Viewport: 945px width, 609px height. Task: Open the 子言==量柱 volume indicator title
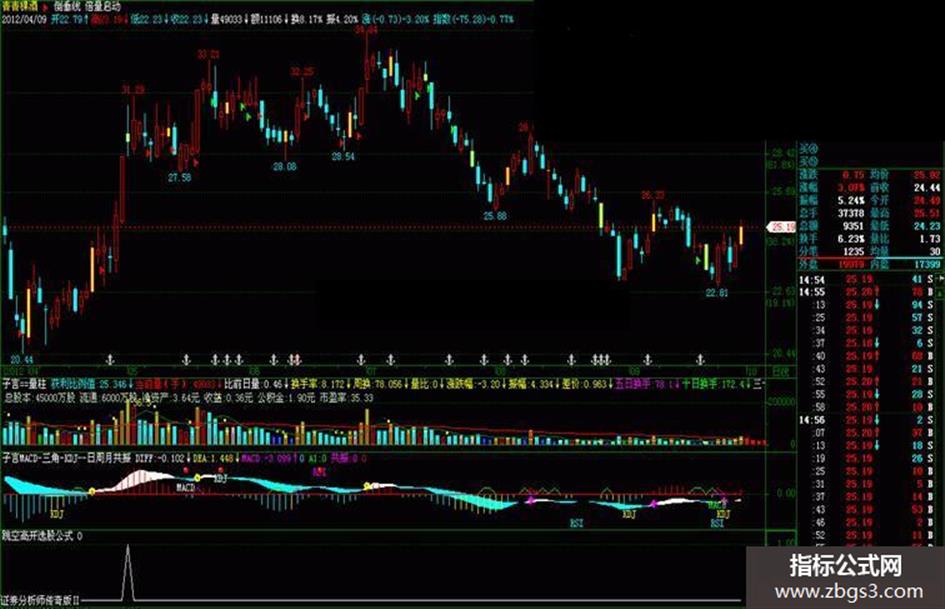pos(24,384)
